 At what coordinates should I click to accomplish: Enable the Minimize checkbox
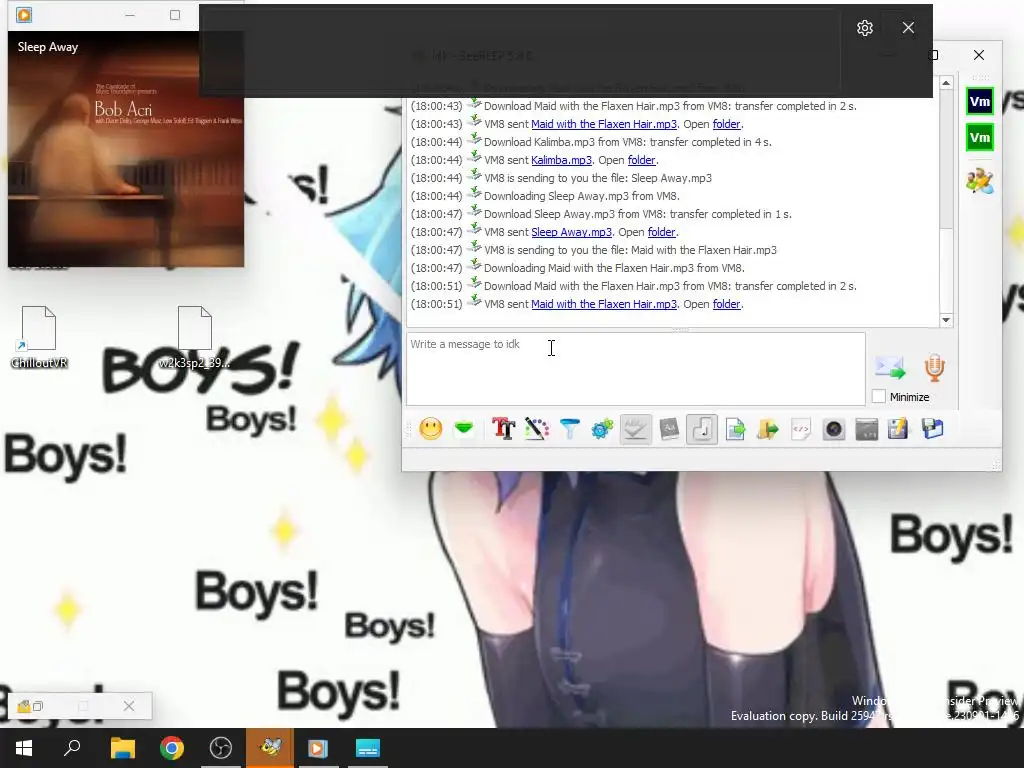[x=879, y=396]
